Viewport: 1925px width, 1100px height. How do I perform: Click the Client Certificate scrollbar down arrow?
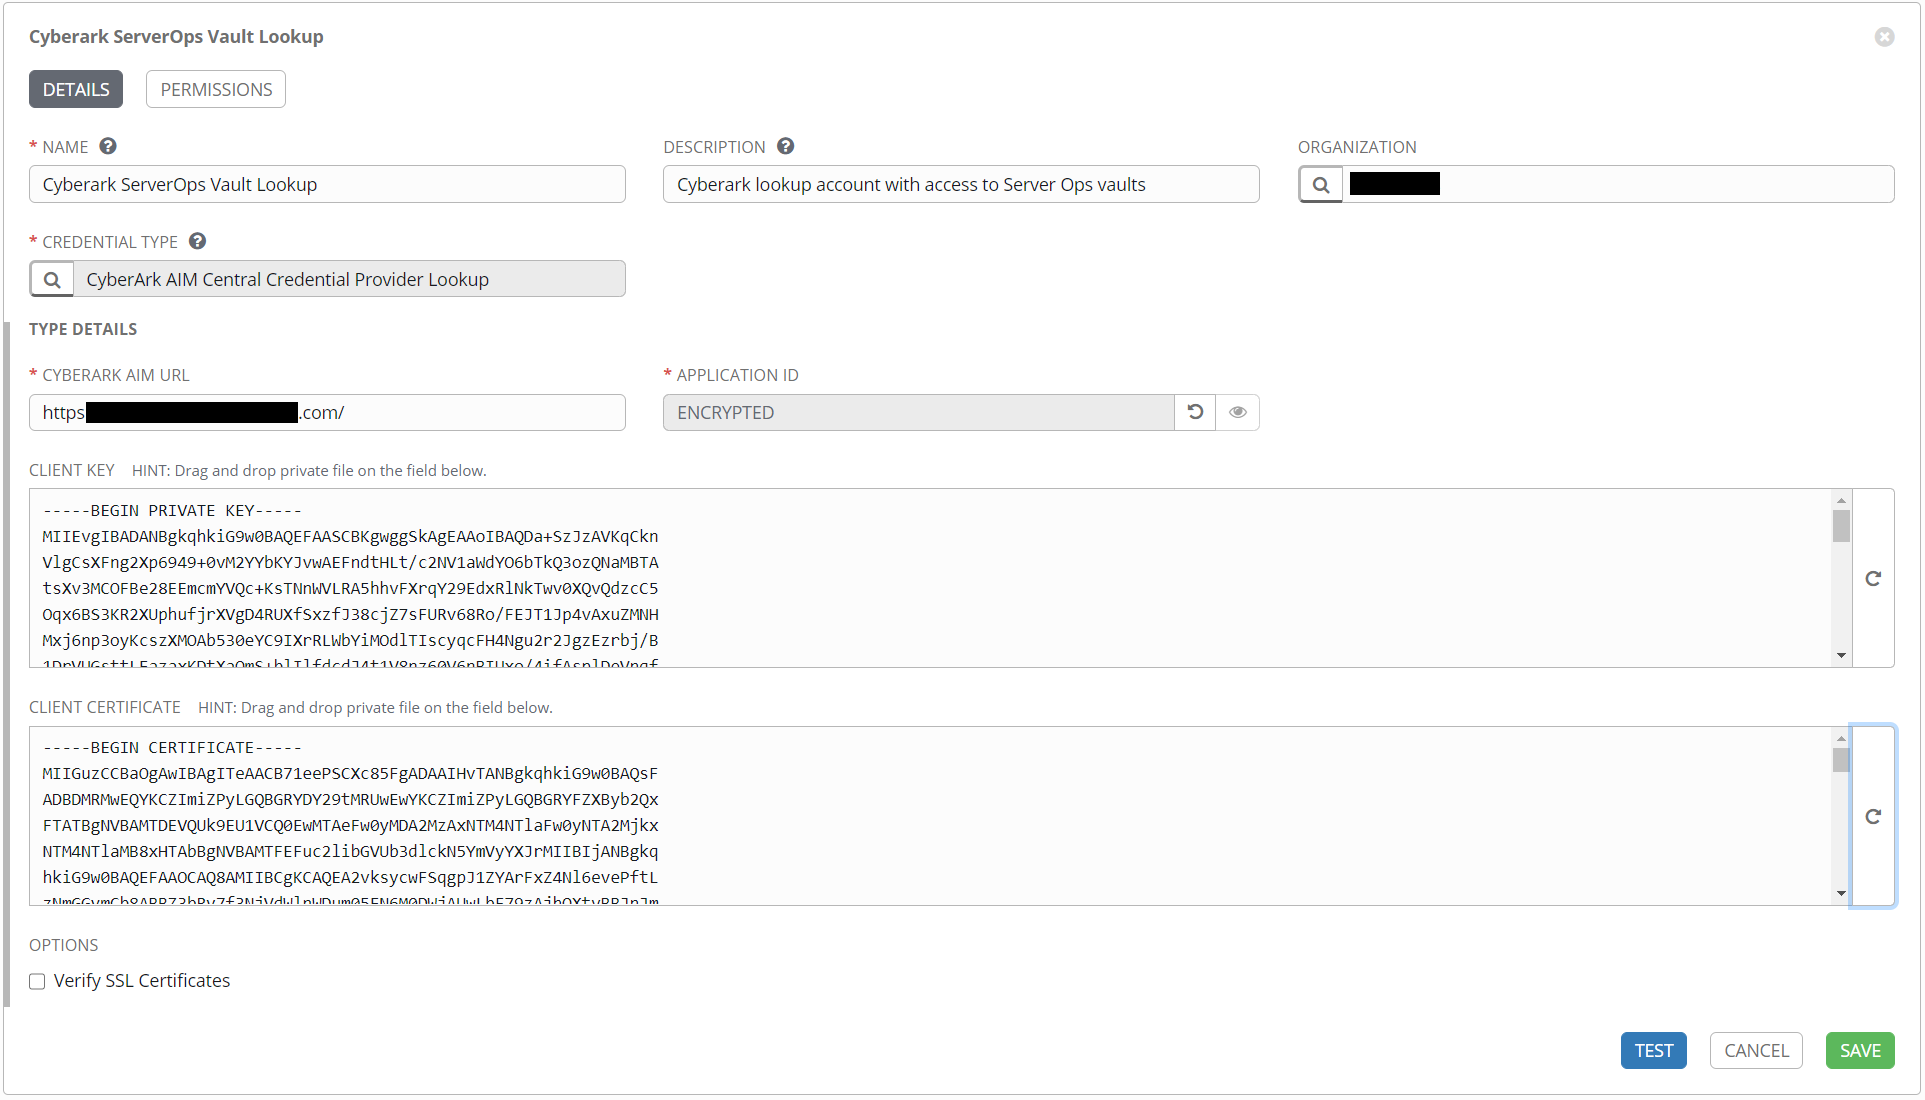coord(1841,894)
